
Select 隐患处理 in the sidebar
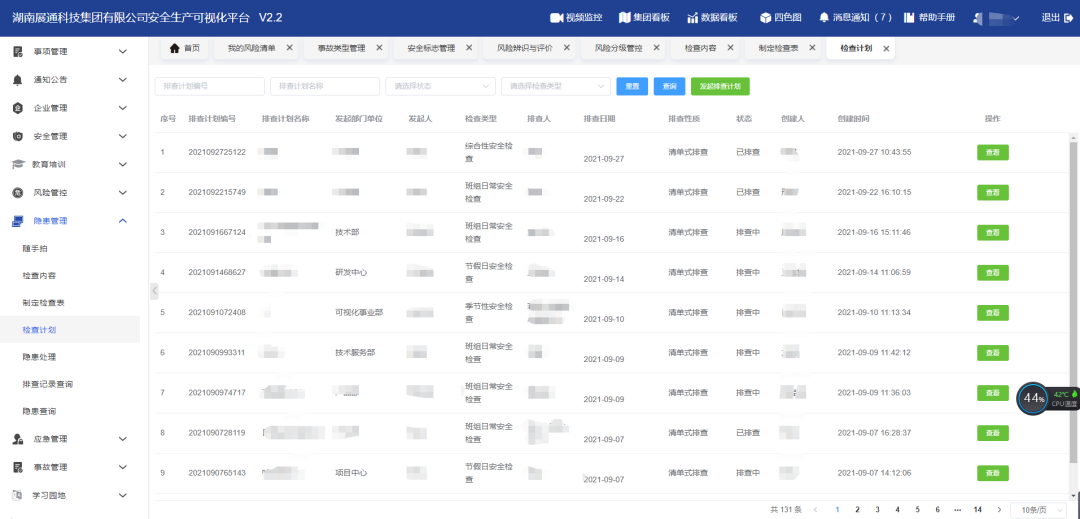click(42, 356)
